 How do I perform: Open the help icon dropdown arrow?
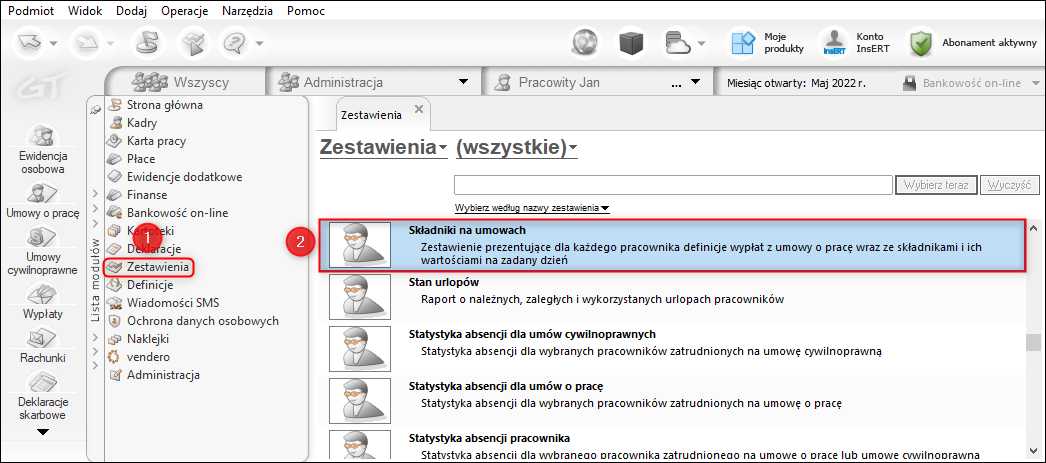click(x=258, y=44)
